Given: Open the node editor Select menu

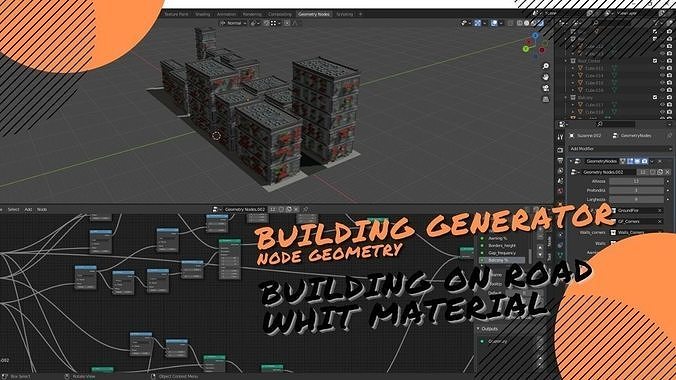Looking at the screenshot, I should coord(13,210).
